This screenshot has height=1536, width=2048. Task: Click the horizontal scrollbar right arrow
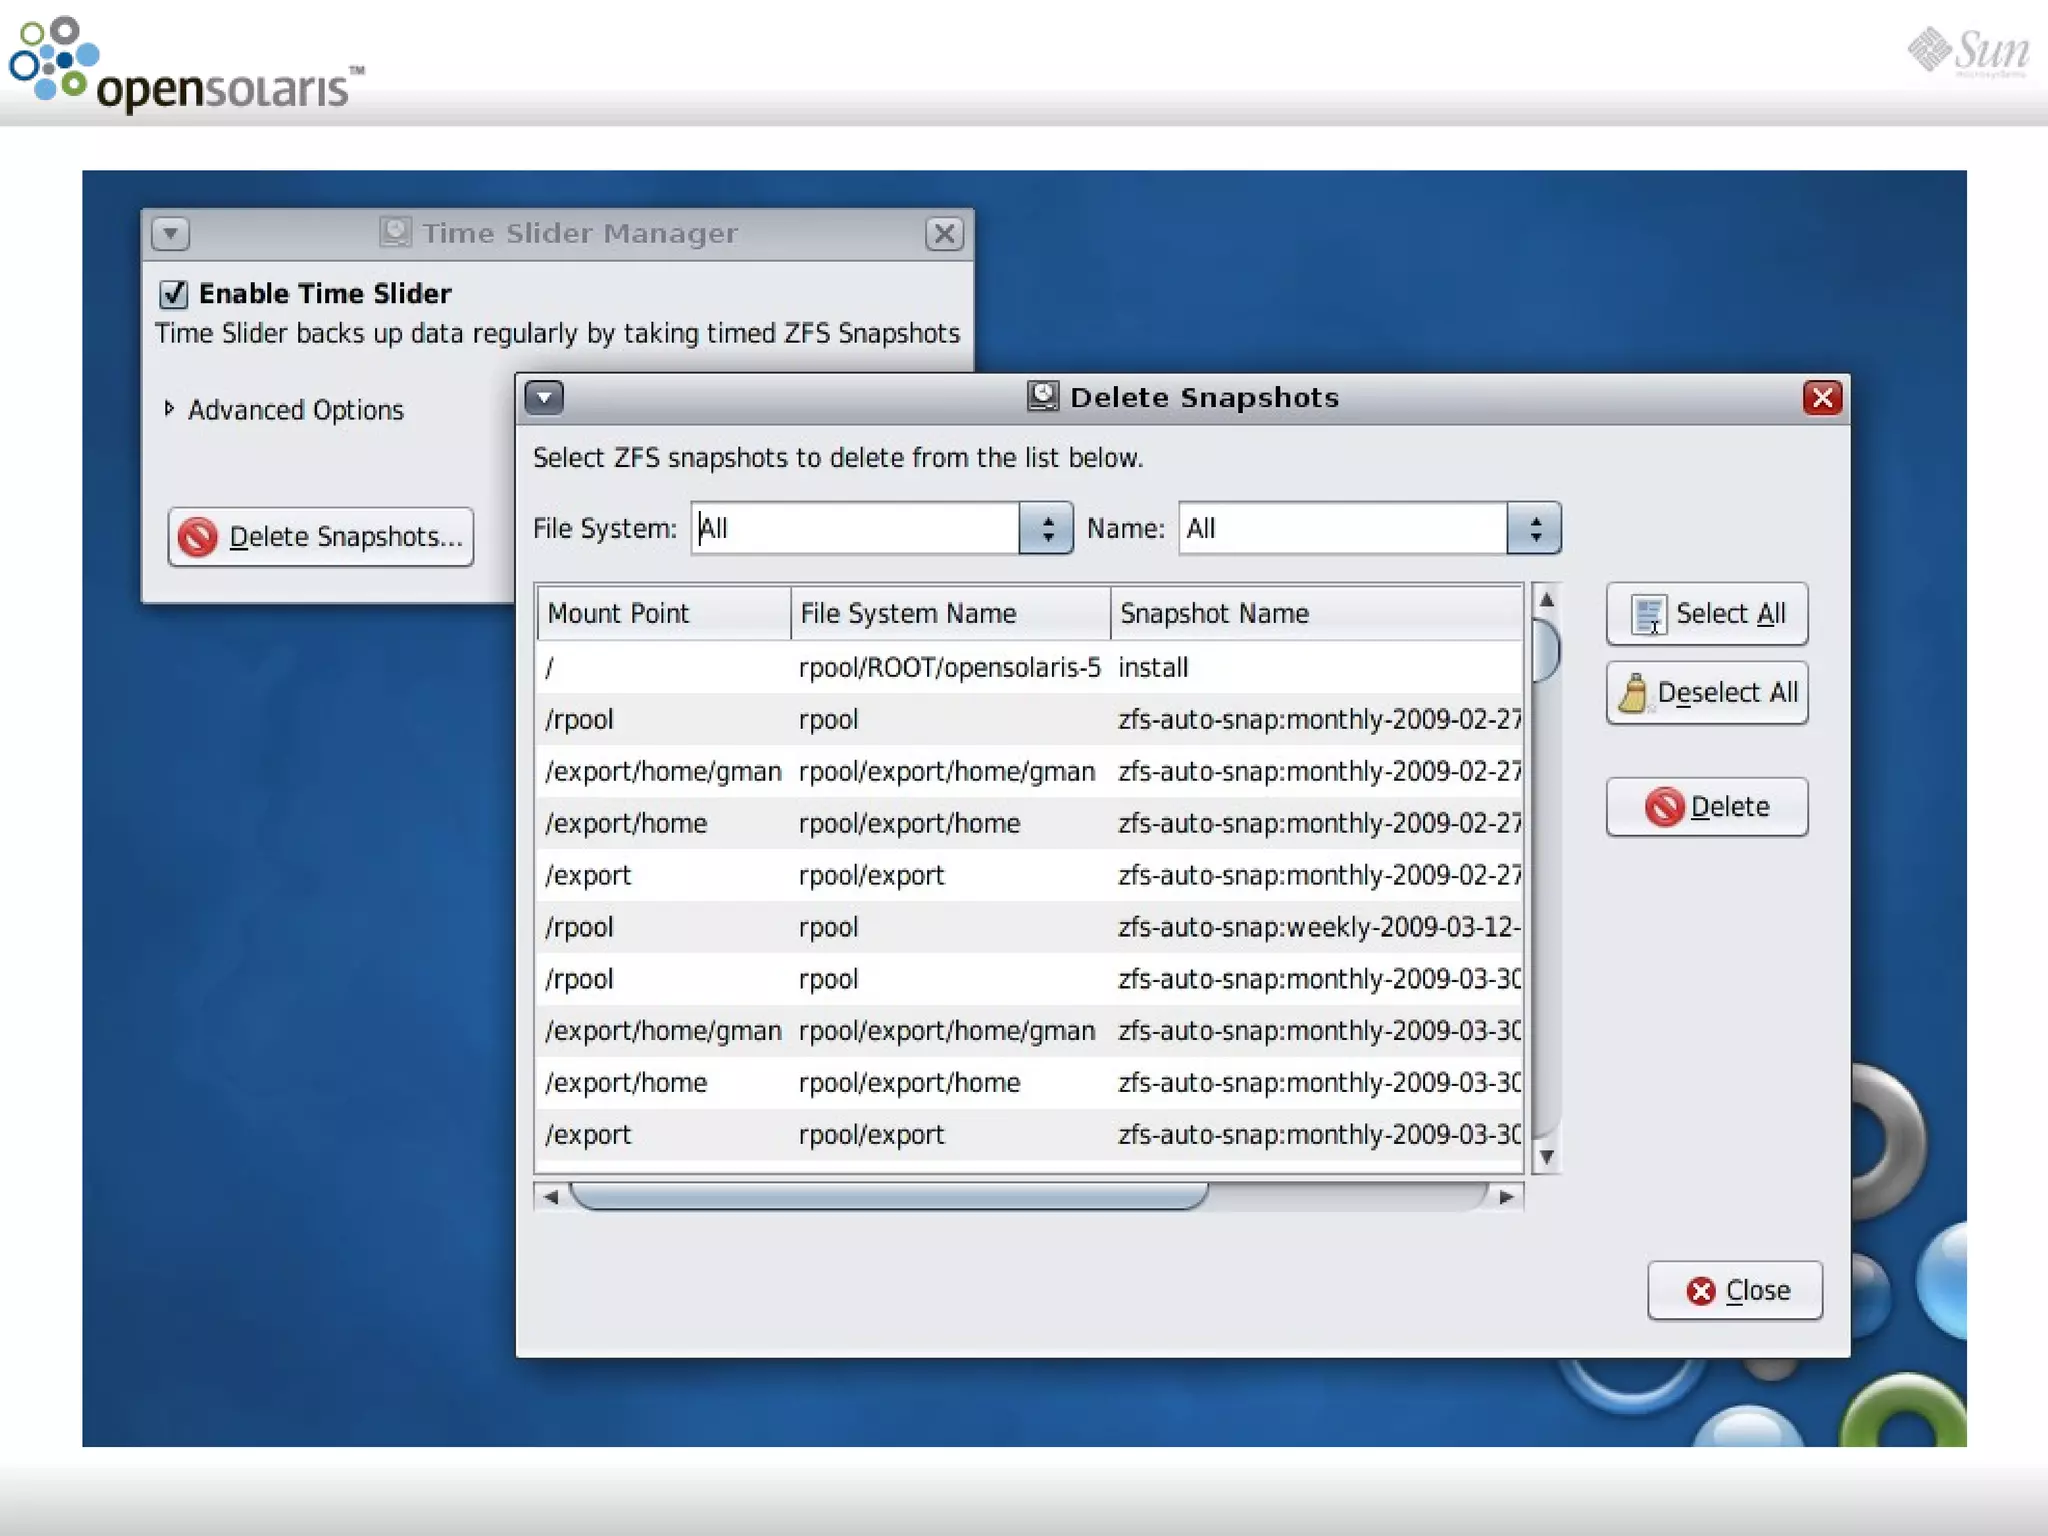1506,1196
